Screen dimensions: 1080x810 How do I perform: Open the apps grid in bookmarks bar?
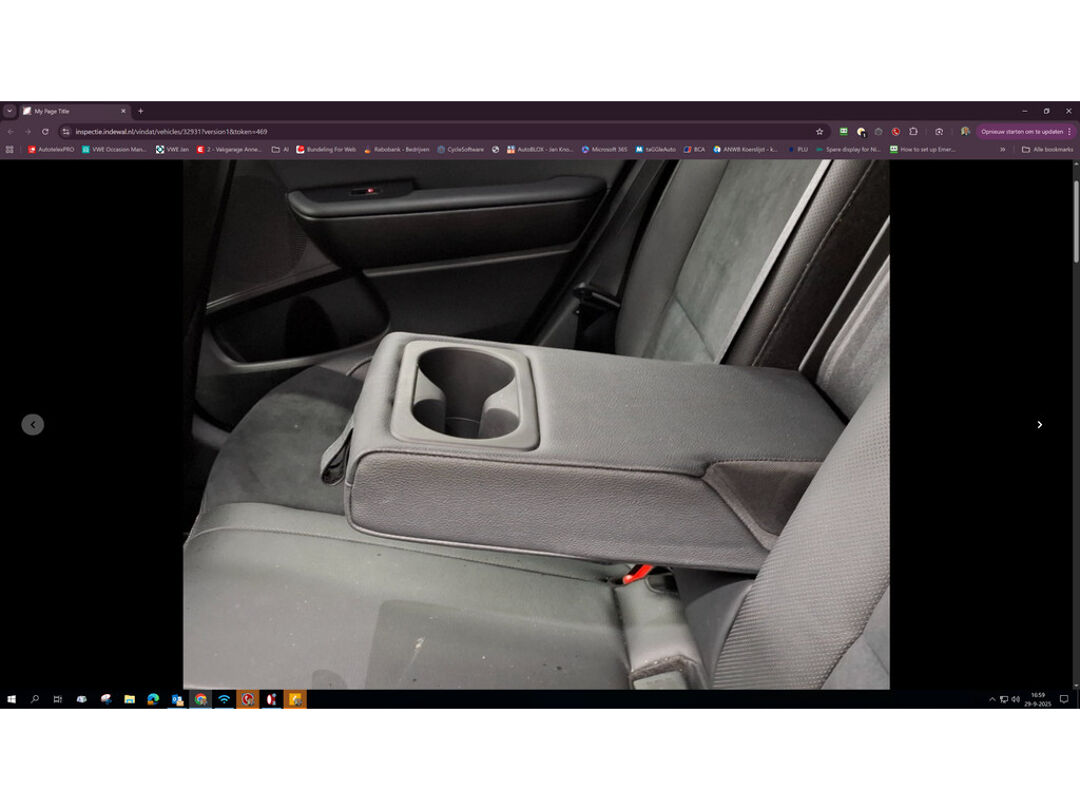(10, 149)
